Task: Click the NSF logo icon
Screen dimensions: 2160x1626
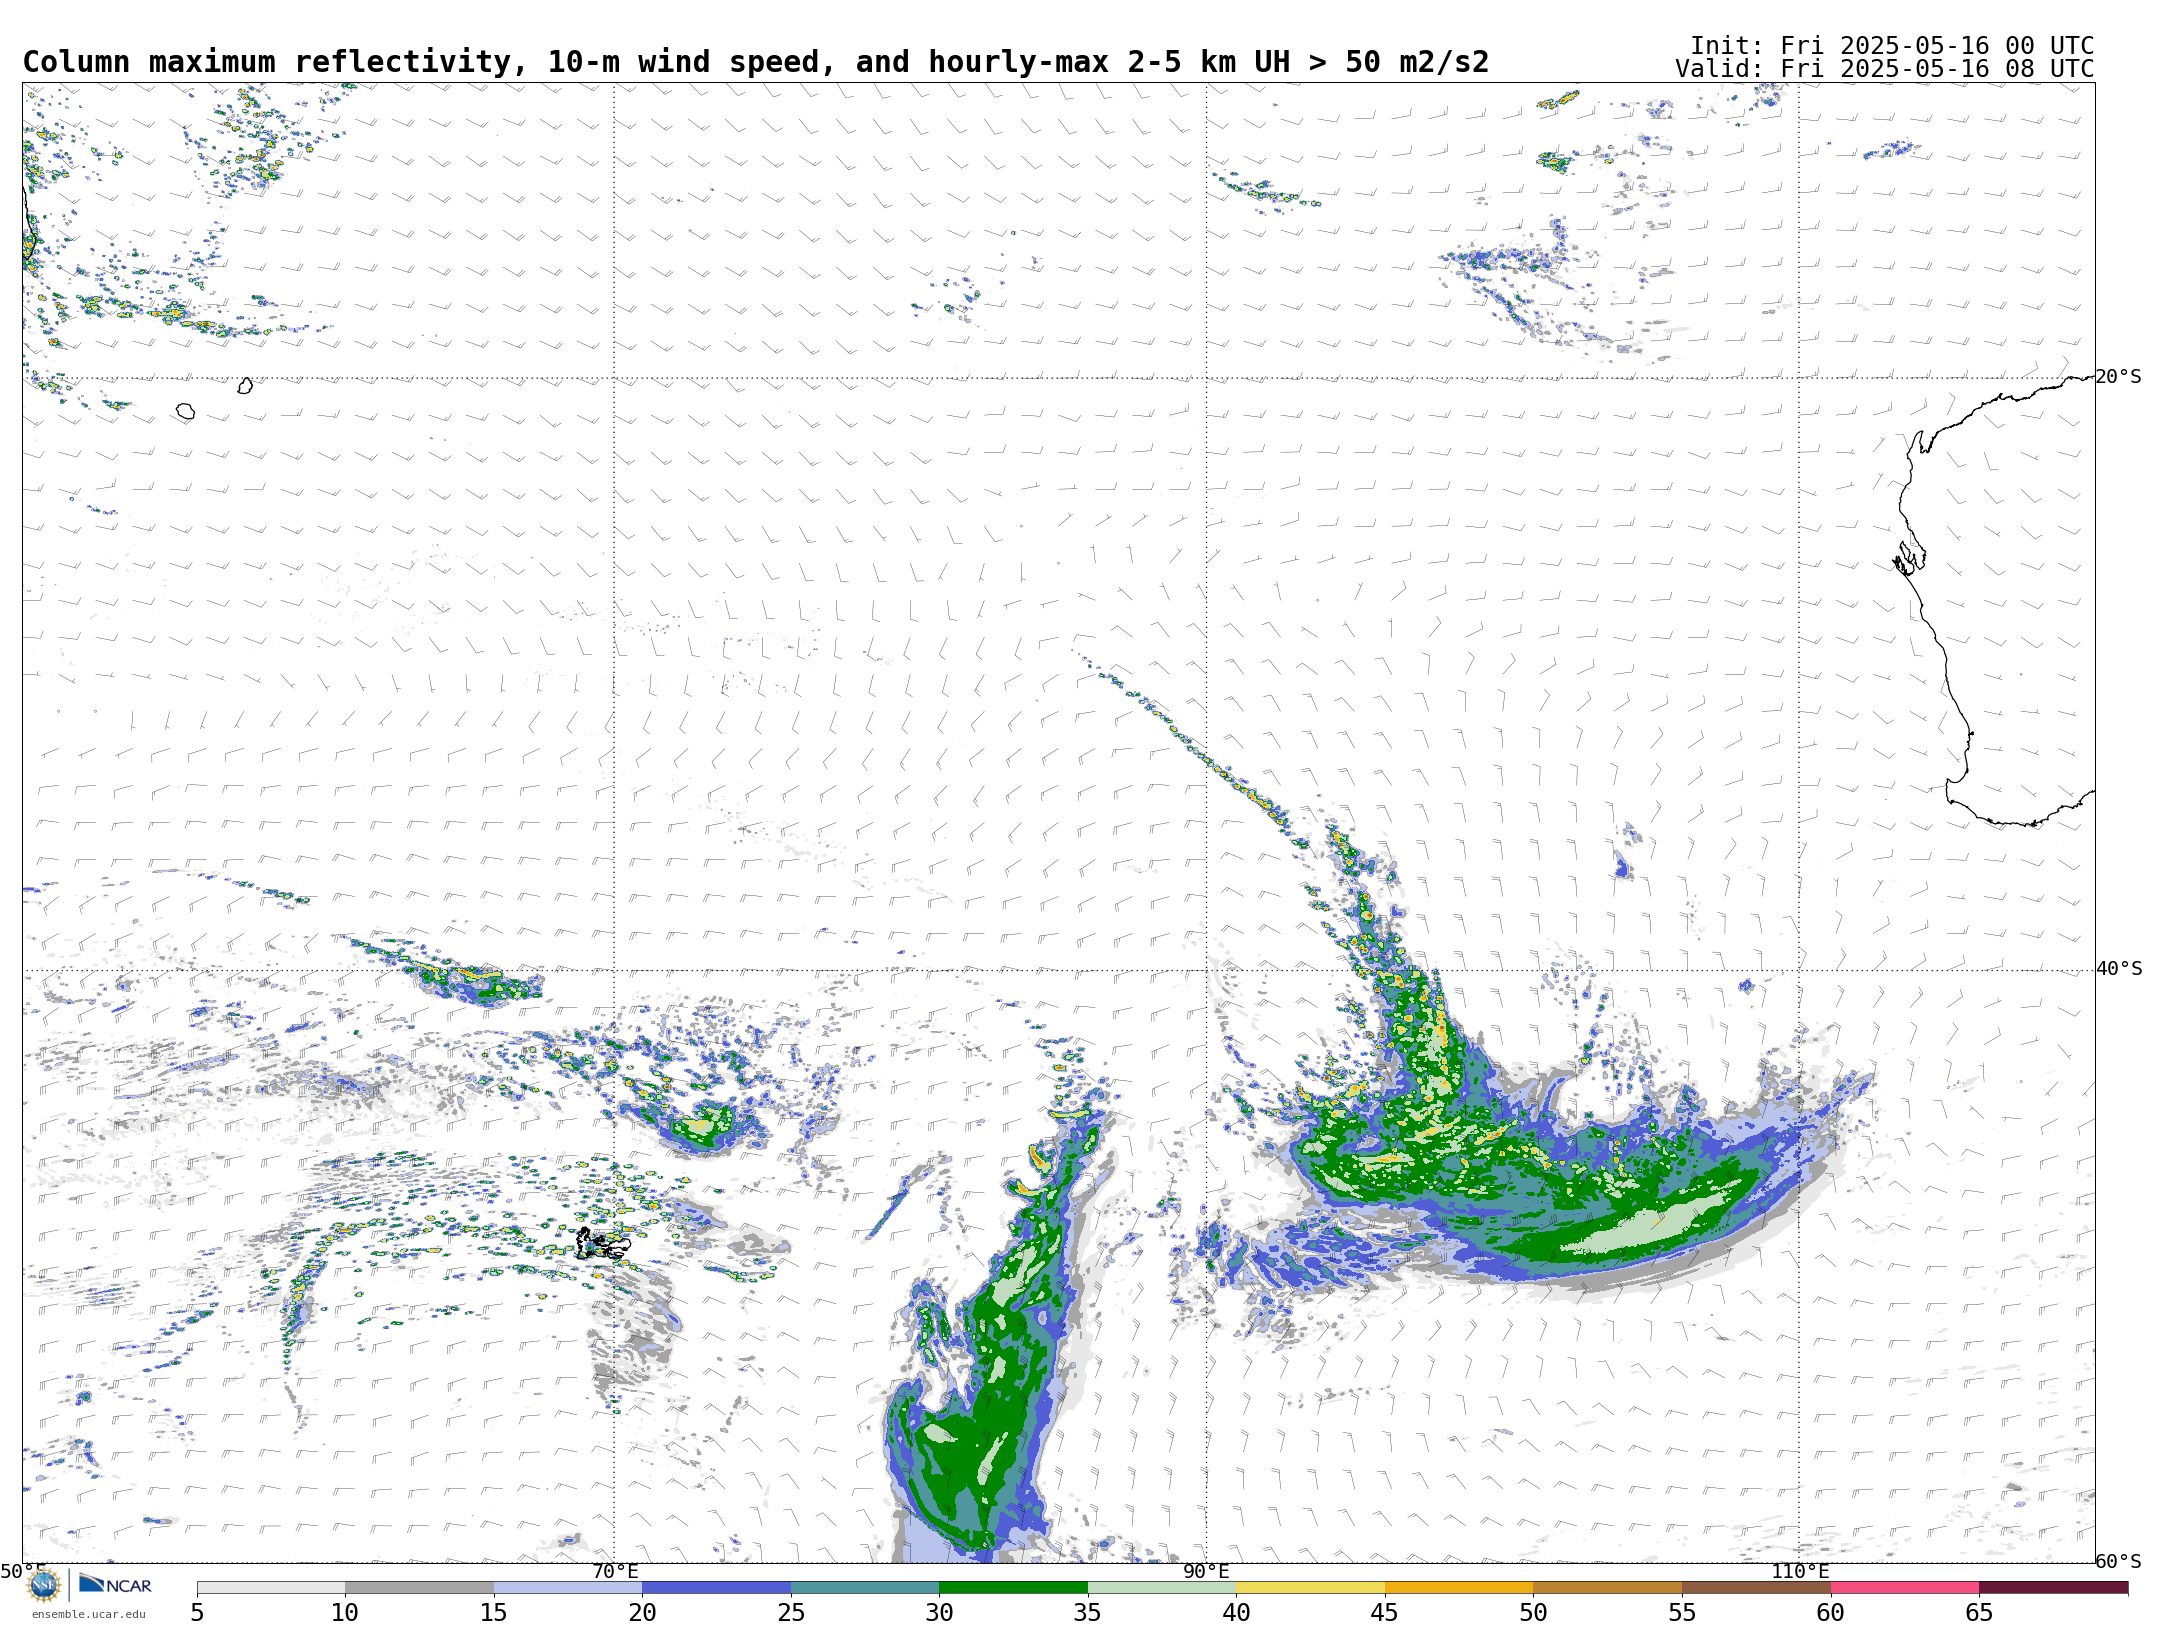Action: point(44,1586)
